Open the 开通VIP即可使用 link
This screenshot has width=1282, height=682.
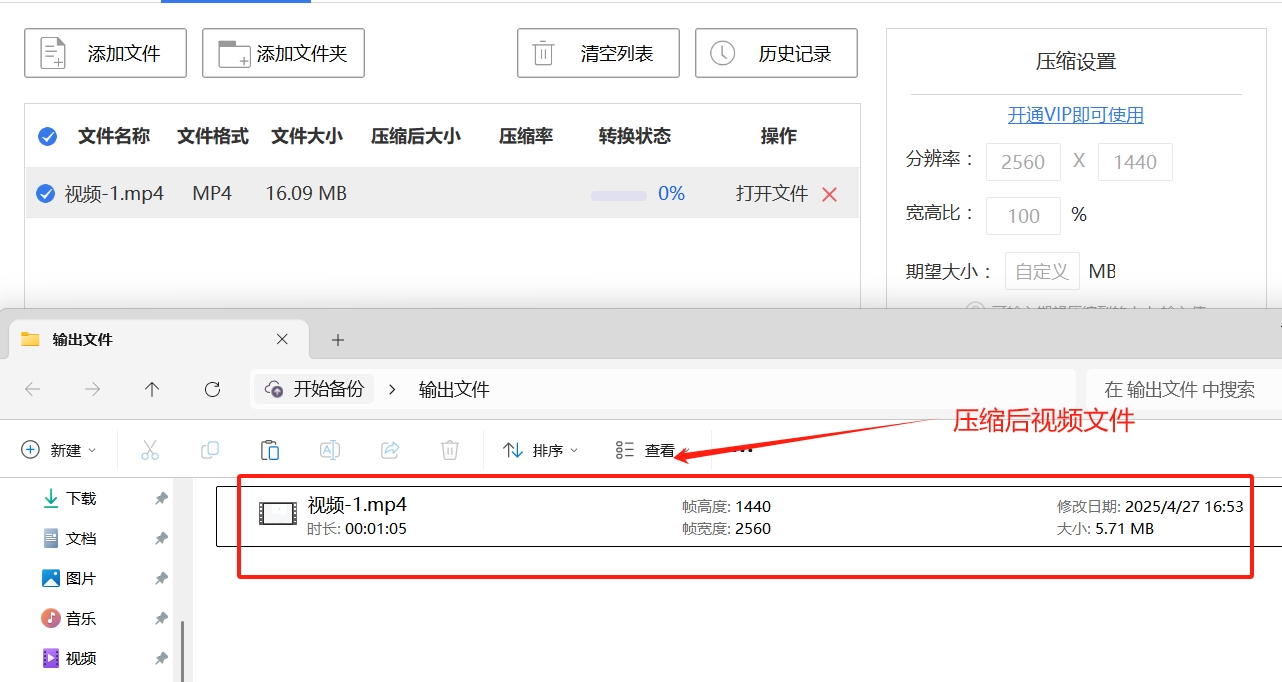1075,114
